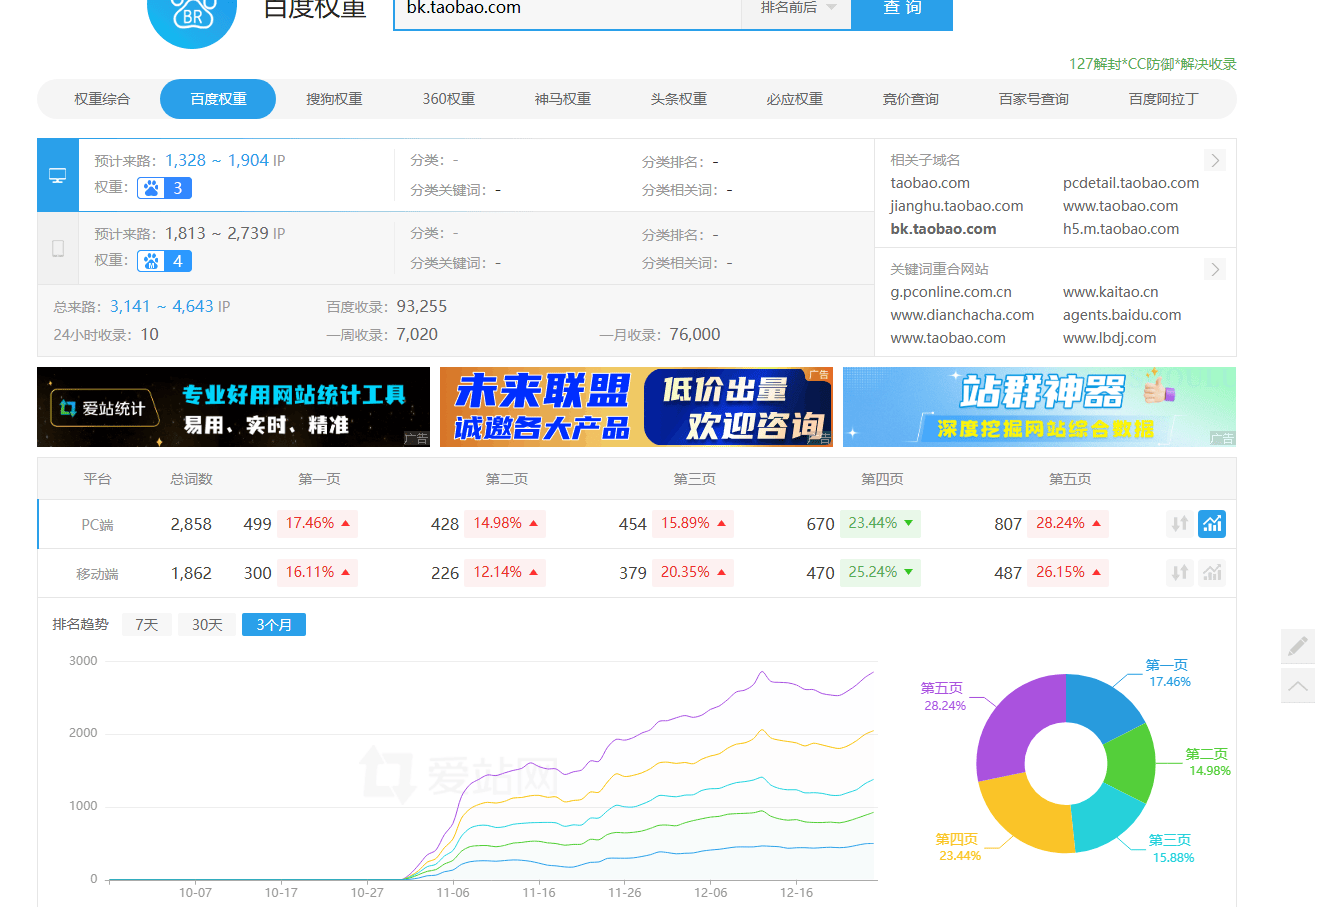Open the 头条权重 tab

679,99
